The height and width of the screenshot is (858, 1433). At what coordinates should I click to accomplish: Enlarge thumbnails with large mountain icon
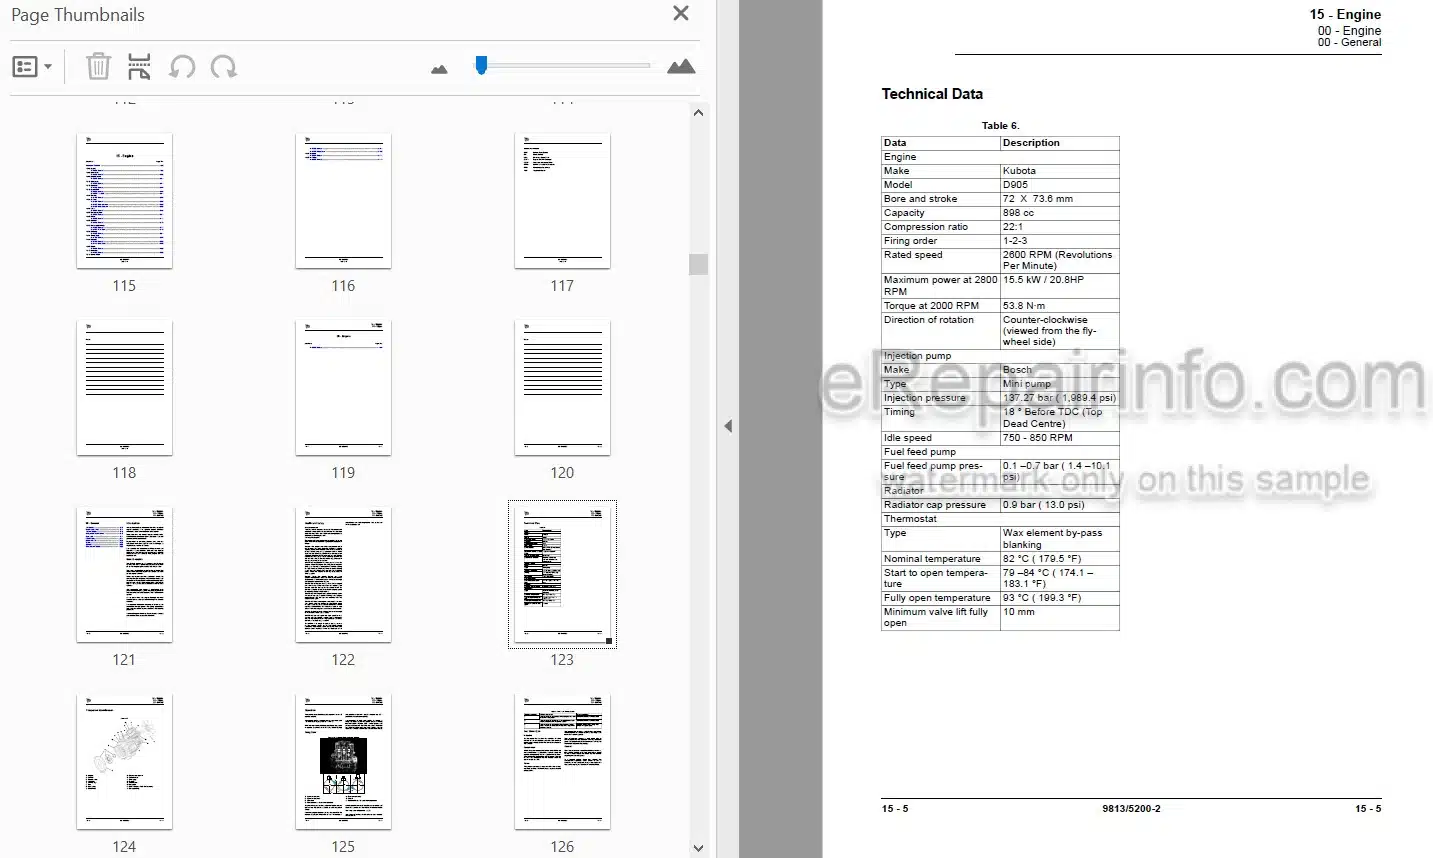tap(681, 66)
